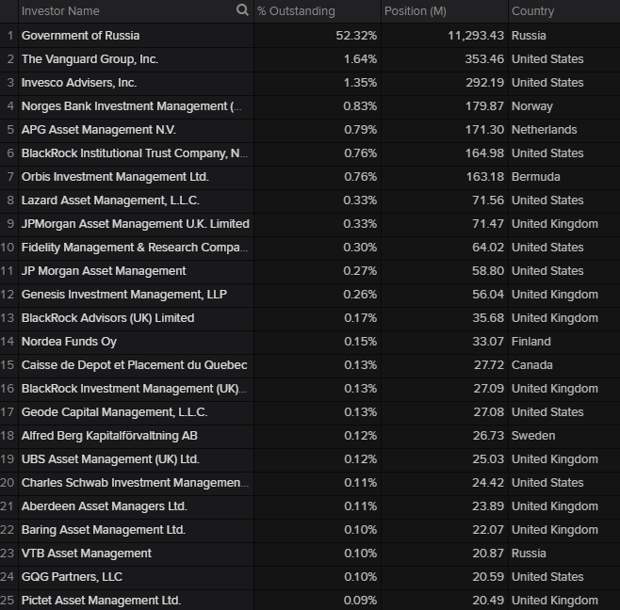Click the 1.64% outstanding cell
The width and height of the screenshot is (620, 610).
point(360,59)
